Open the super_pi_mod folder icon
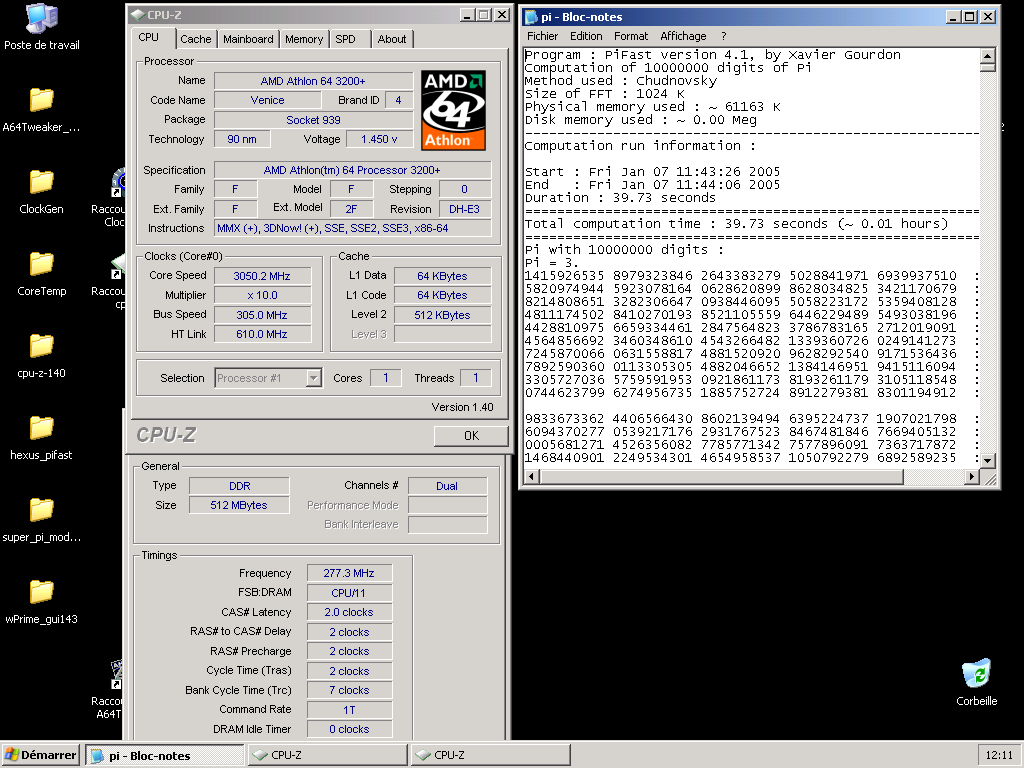Image resolution: width=1024 pixels, height=768 pixels. 41,520
